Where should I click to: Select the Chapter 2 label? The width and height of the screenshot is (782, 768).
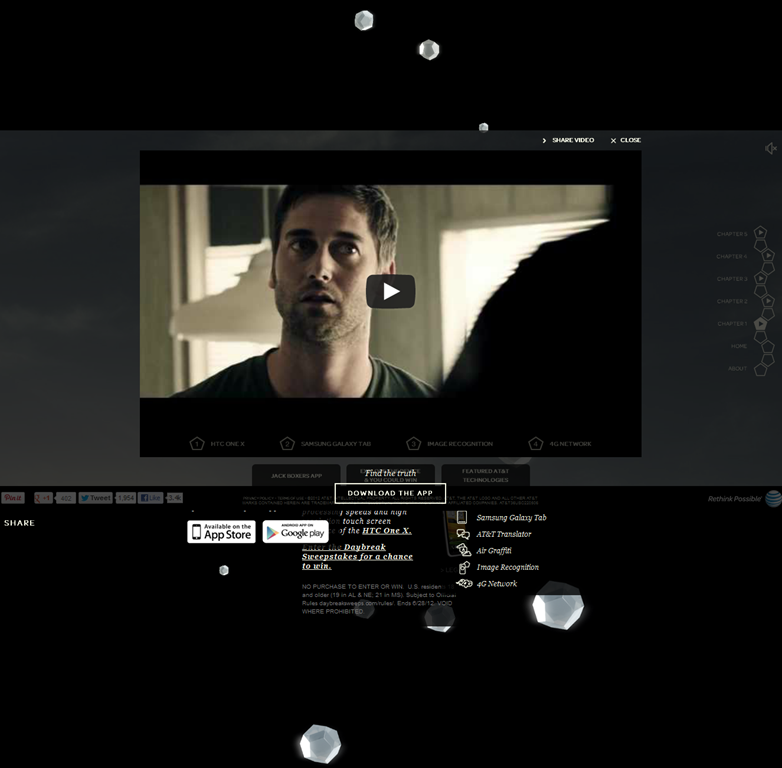[x=732, y=301]
